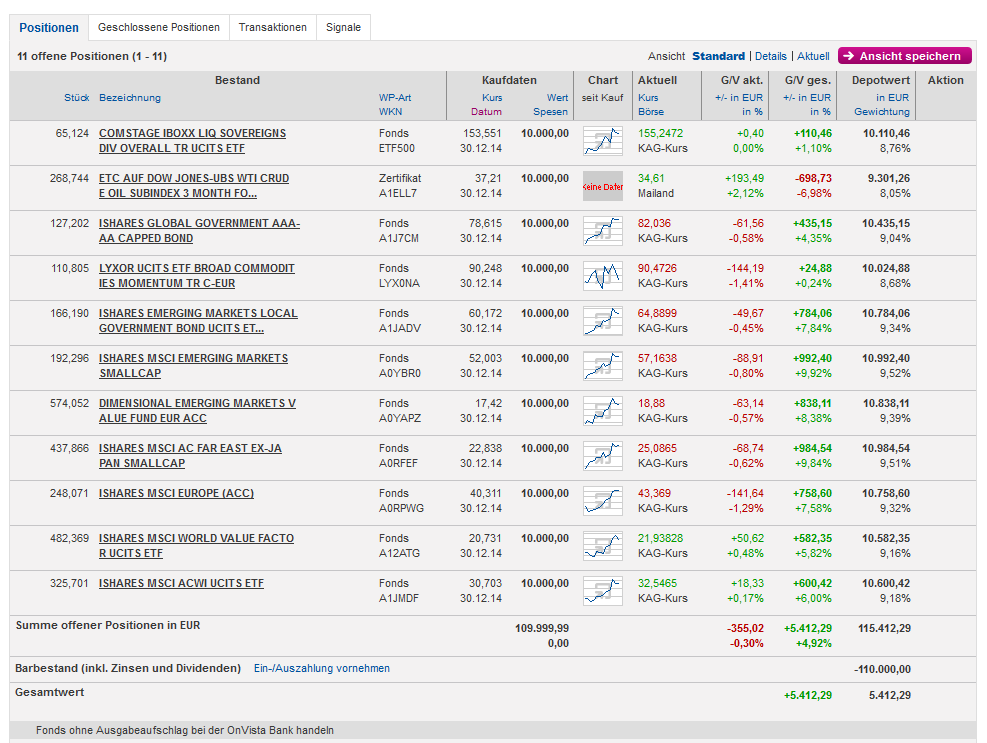This screenshot has width=987, height=743.
Task: Open chart thumbnail for iShares Global Government bond
Action: point(602,231)
